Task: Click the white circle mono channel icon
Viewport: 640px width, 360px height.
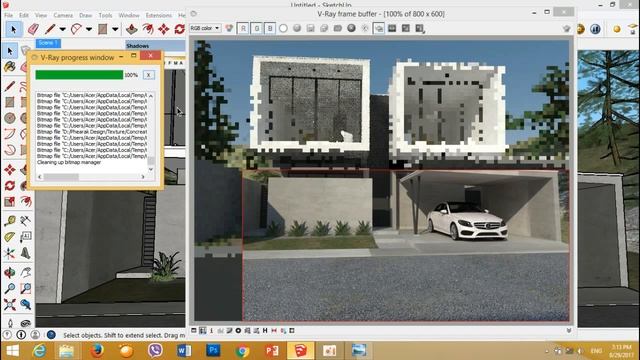Action: pyautogui.click(x=283, y=28)
